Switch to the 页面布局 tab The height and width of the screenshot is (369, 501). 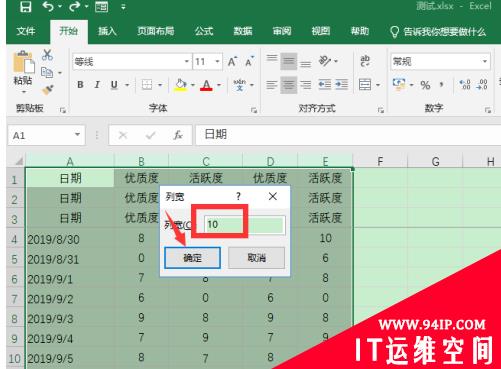point(156,31)
